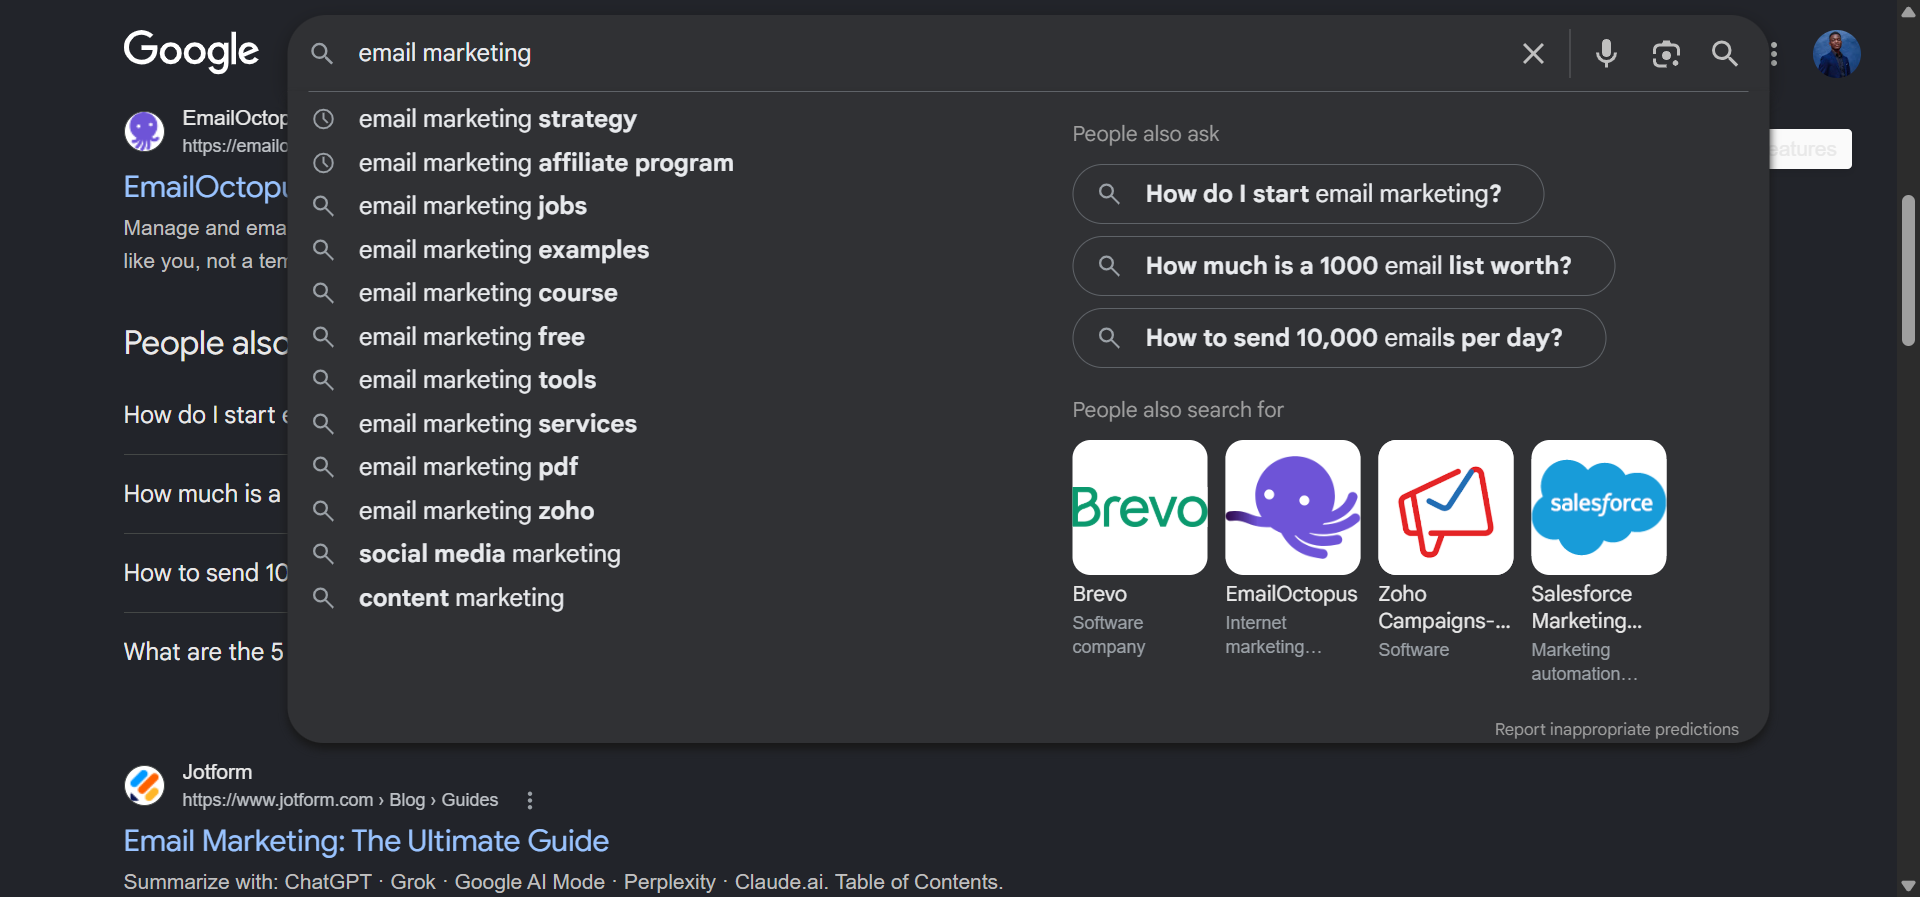Clear the search box with the X icon
Image resolution: width=1920 pixels, height=897 pixels.
point(1533,53)
